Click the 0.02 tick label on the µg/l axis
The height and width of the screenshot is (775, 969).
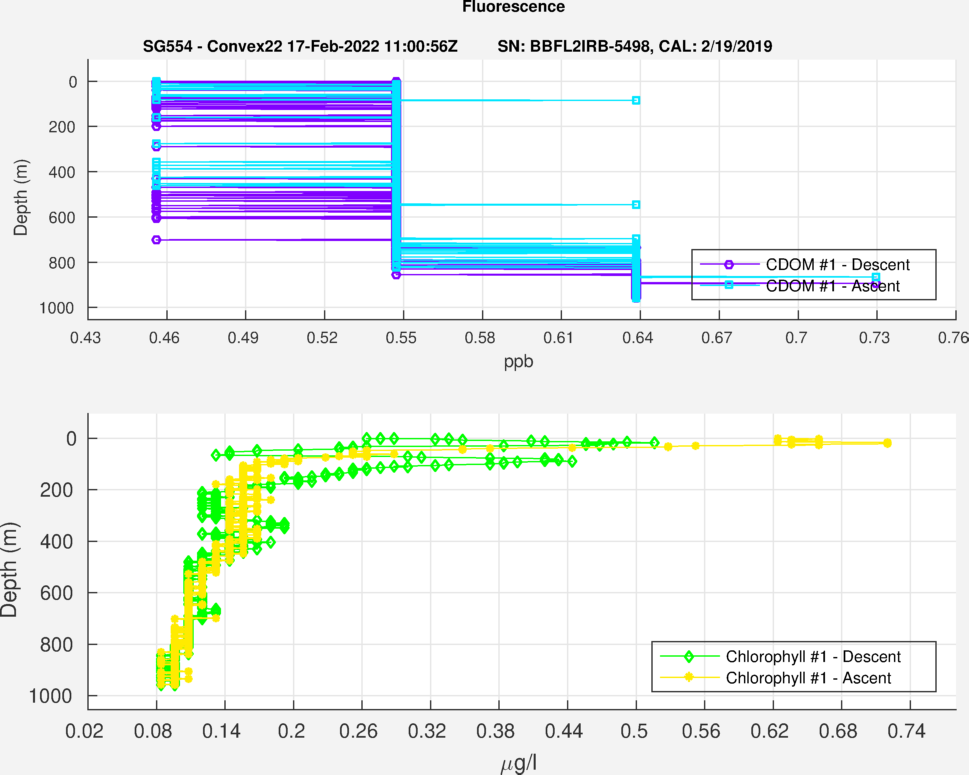pyautogui.click(x=86, y=733)
